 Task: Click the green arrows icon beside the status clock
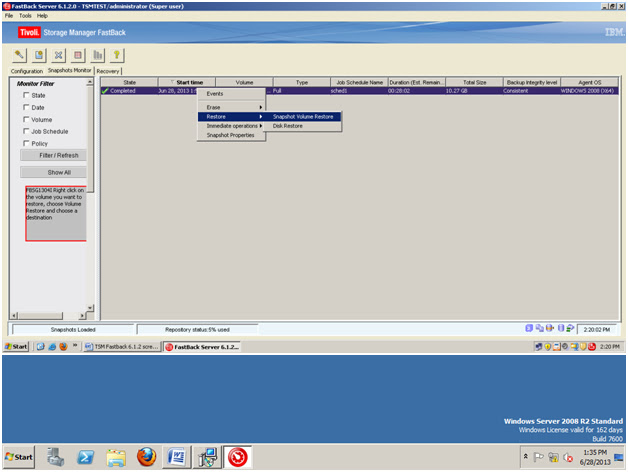570,328
